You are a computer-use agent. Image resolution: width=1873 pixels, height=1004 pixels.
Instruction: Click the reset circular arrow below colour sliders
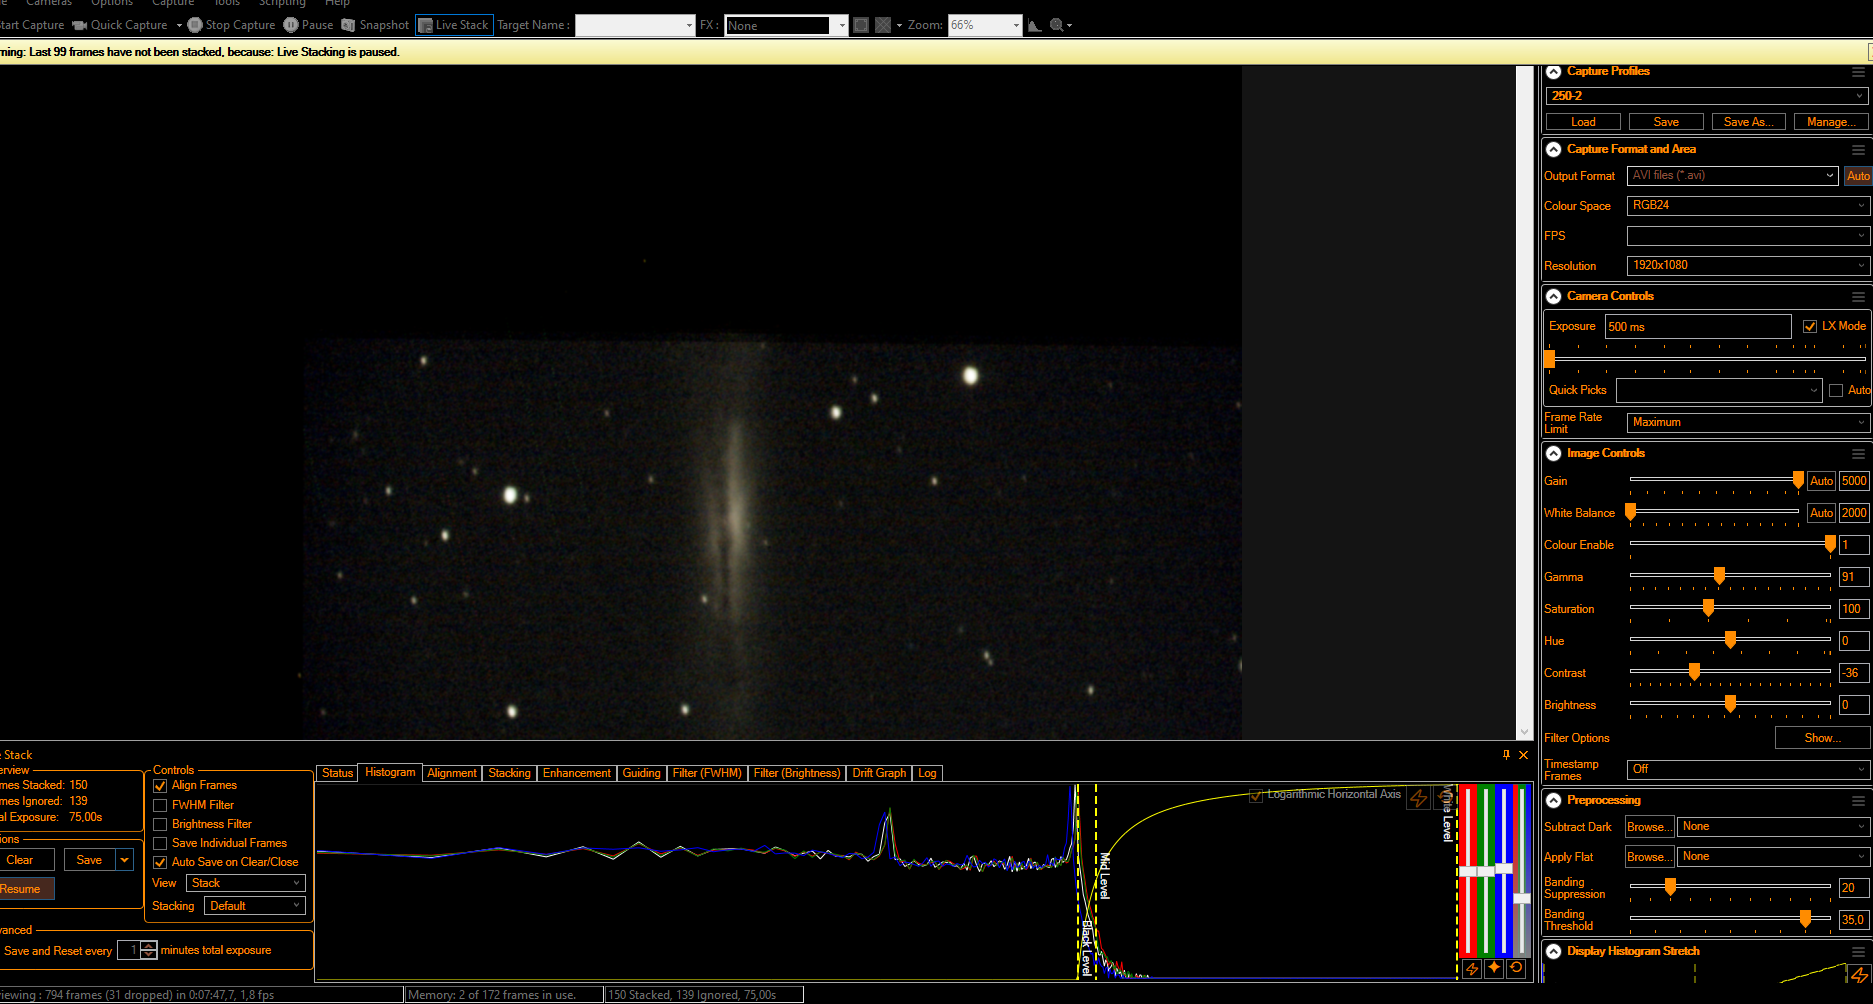click(x=1516, y=968)
